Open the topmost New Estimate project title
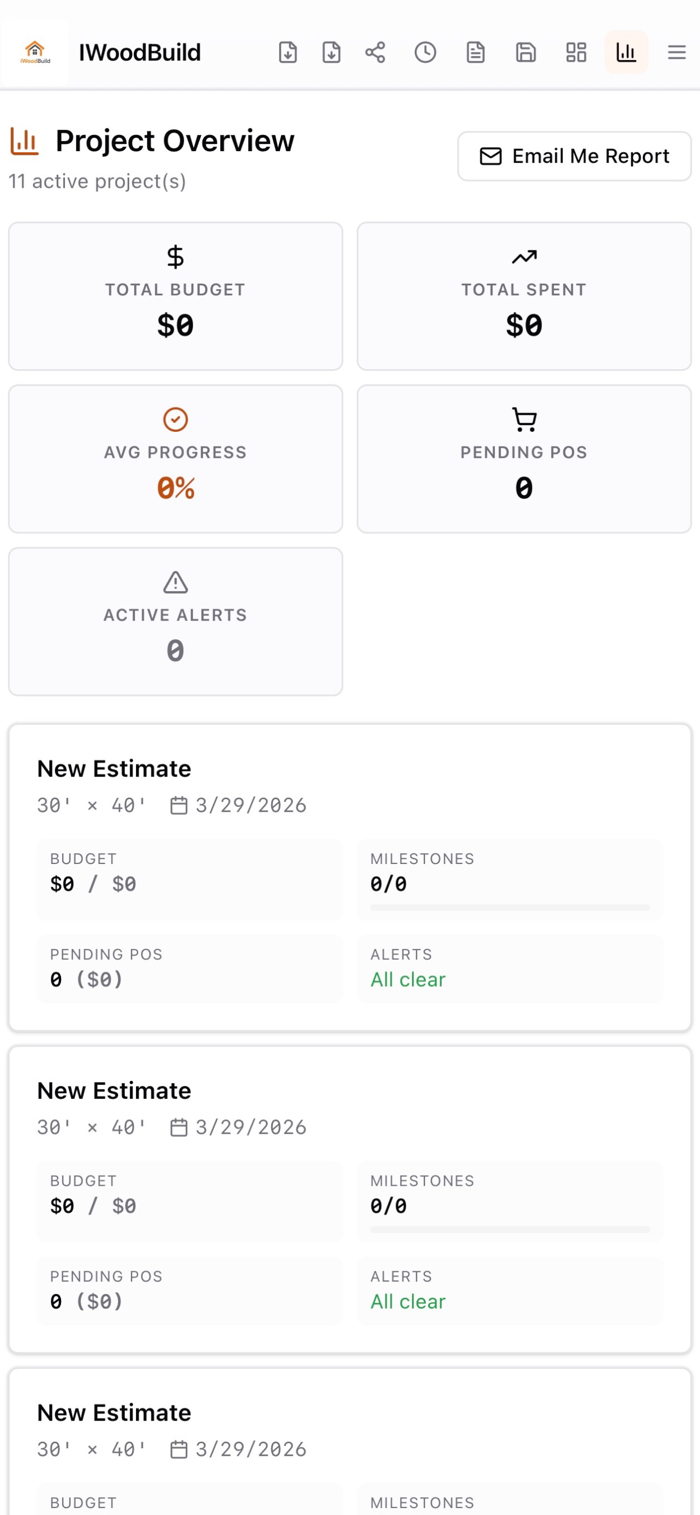700x1515 pixels. [114, 768]
